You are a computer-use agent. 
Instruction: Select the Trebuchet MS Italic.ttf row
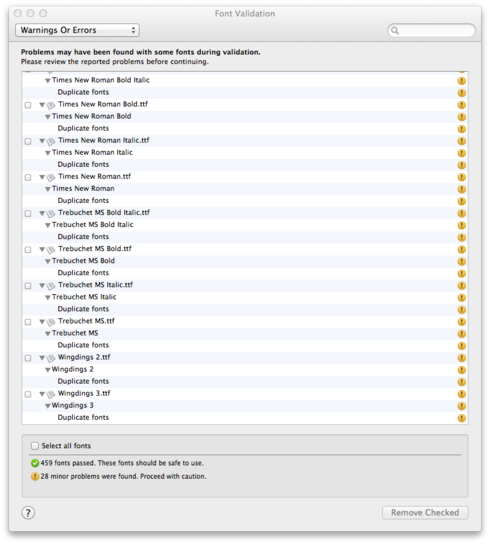point(245,285)
